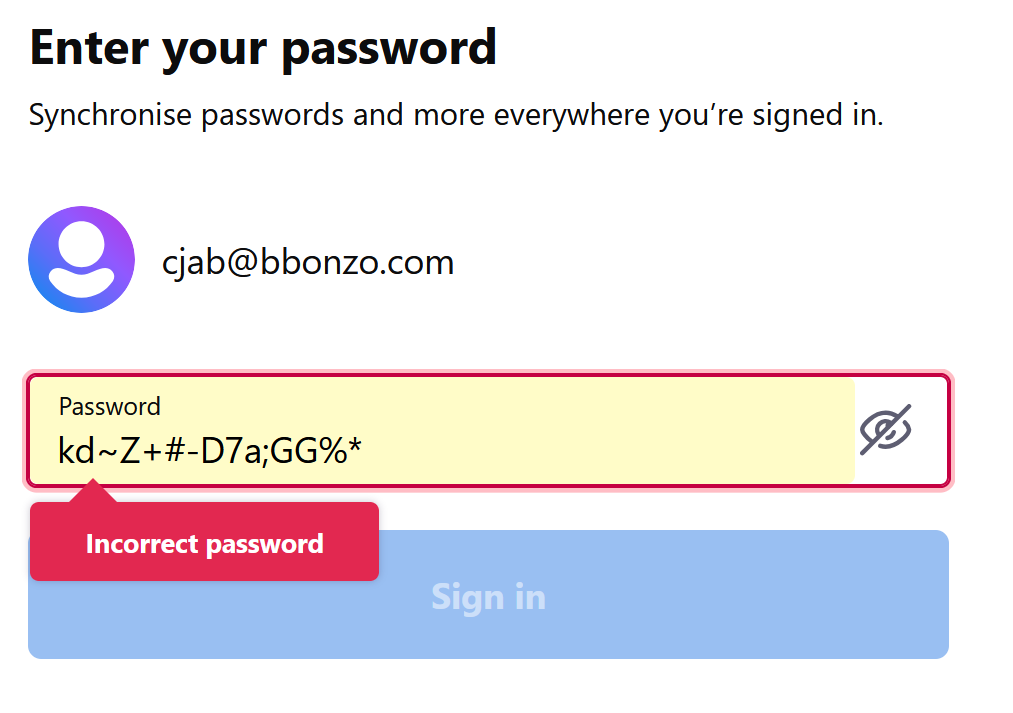Click 'kd~Z' at the start of password
This screenshot has width=1013, height=713.
90,452
